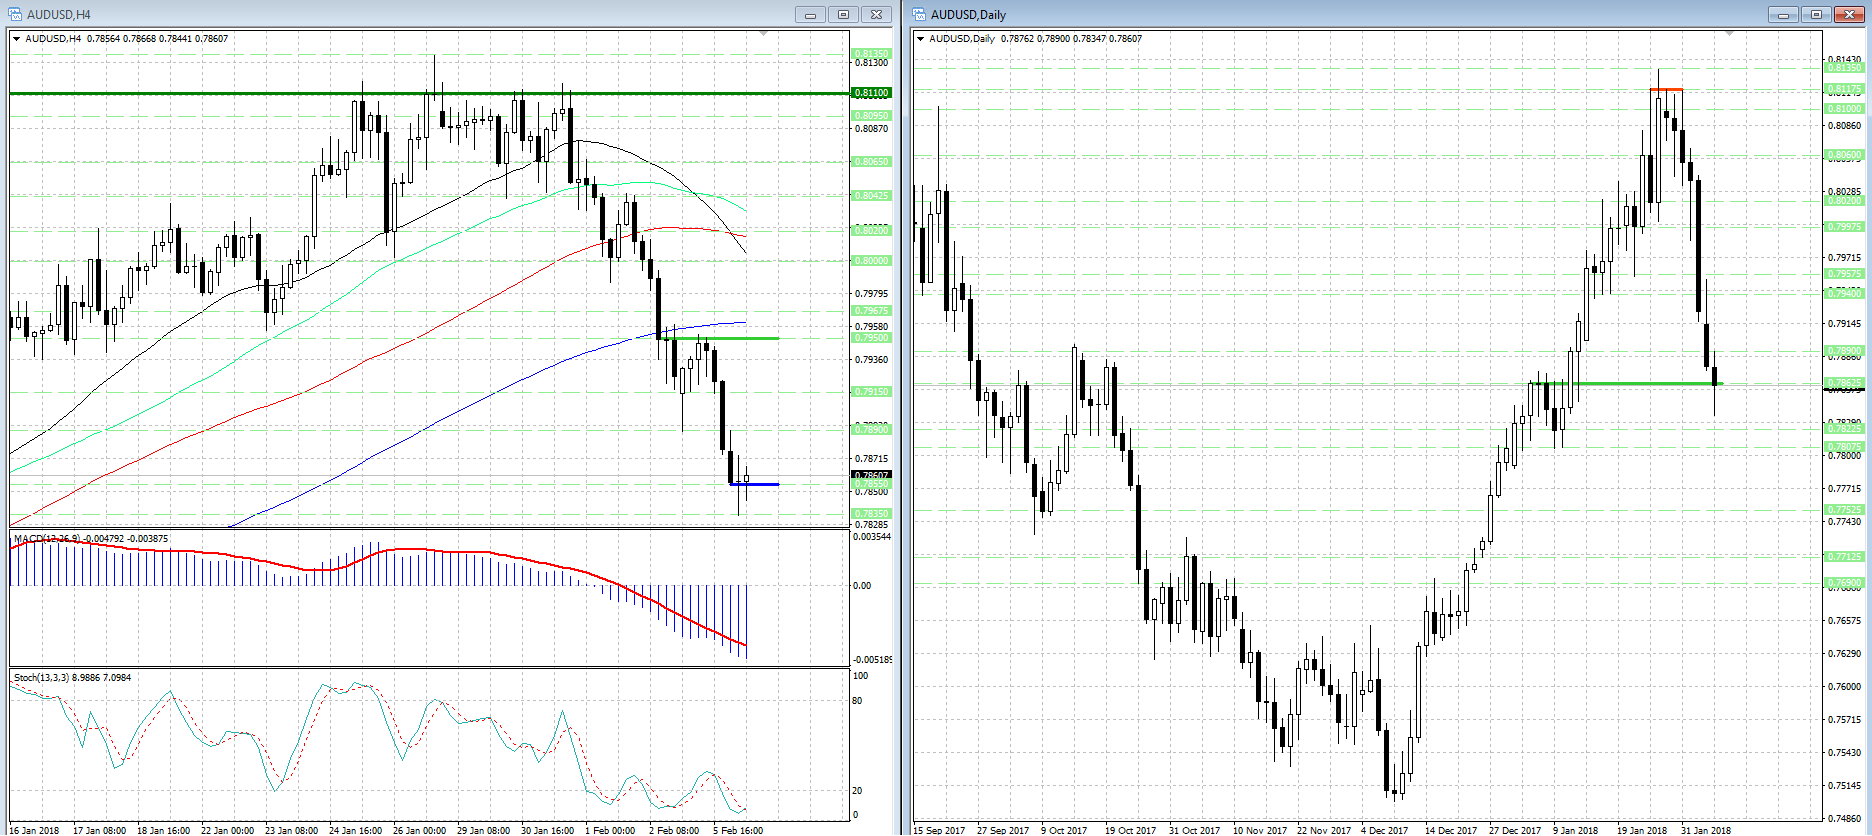Select the orange horizontal line on Daily chart
The width and height of the screenshot is (1872, 836).
click(1666, 90)
